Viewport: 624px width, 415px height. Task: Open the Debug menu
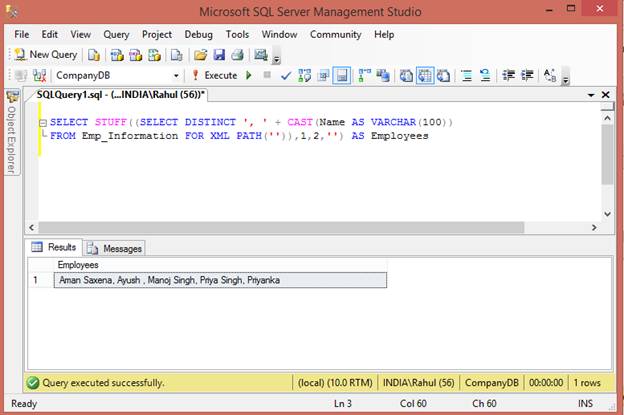[x=198, y=35]
